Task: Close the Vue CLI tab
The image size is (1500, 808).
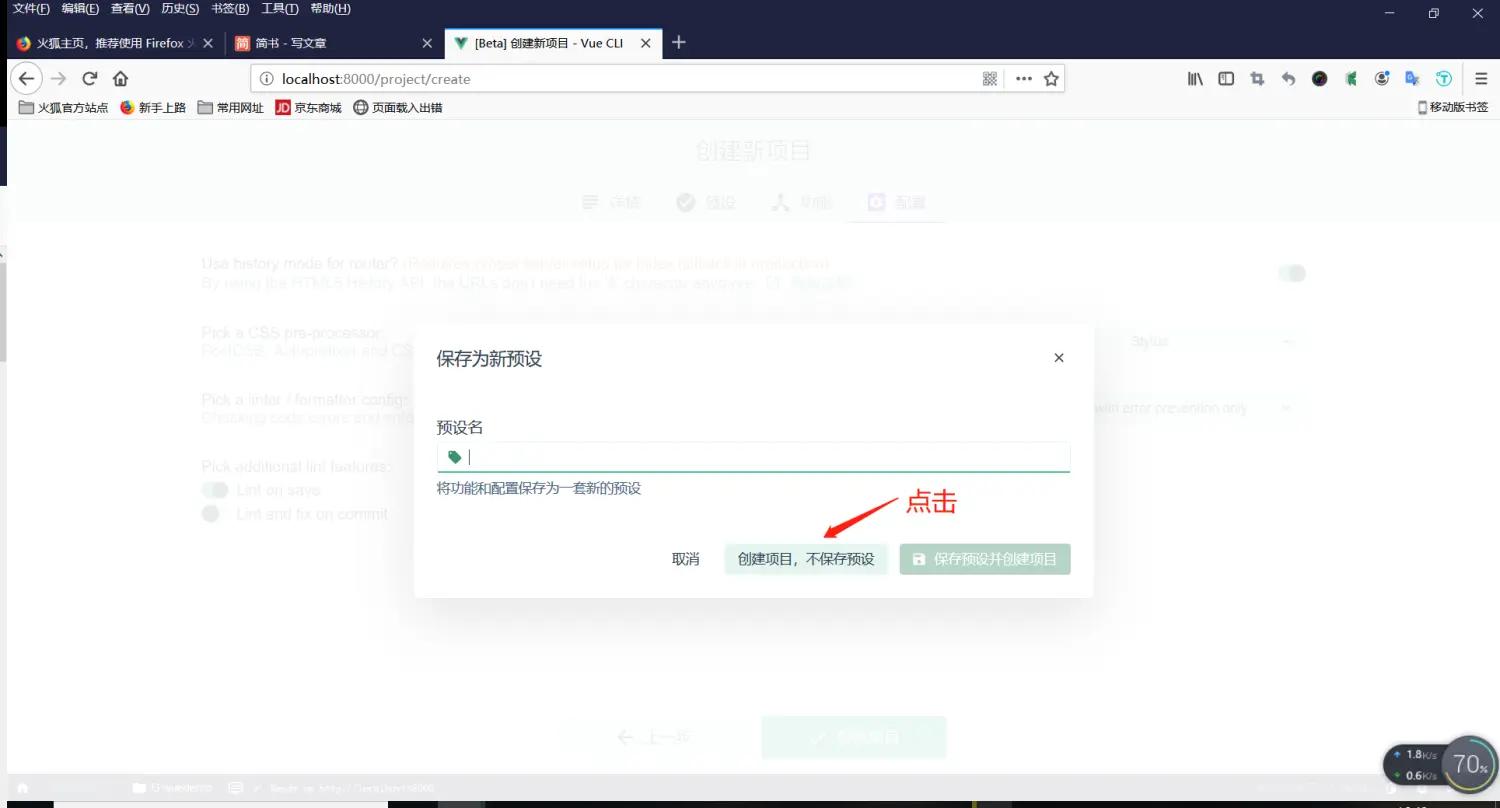Action: (646, 43)
